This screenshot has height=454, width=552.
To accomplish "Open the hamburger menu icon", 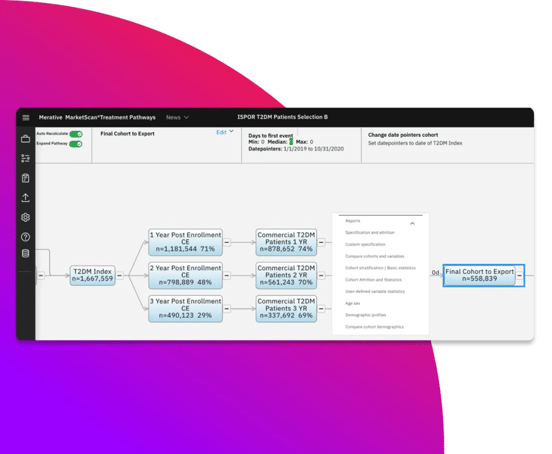I will pyautogui.click(x=26, y=118).
